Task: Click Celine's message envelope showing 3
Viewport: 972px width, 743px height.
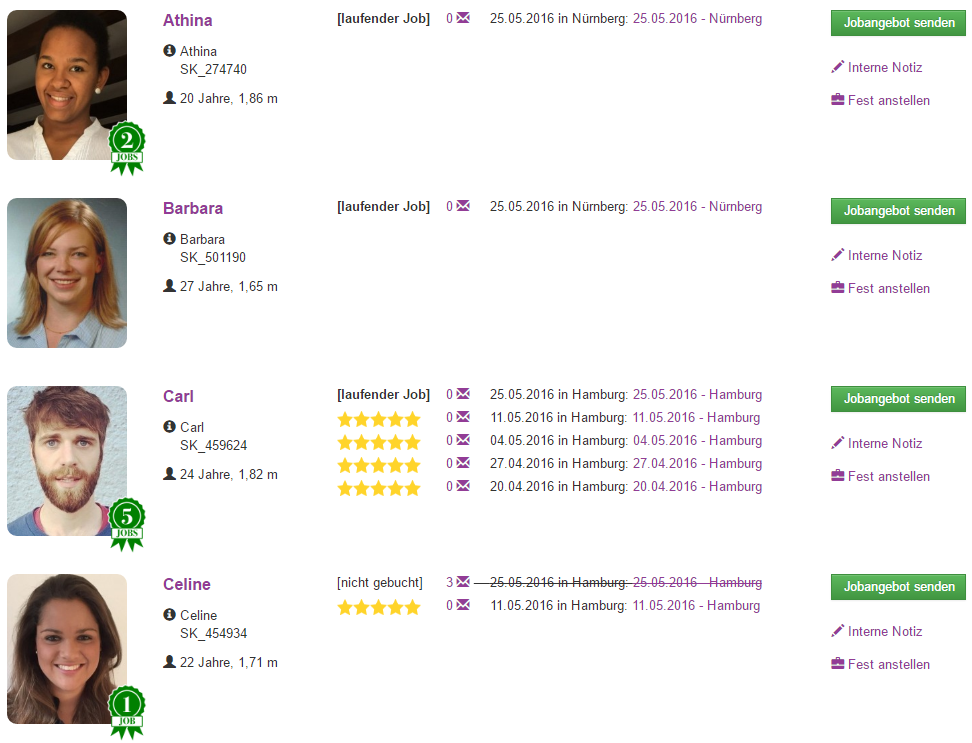Action: 463,582
